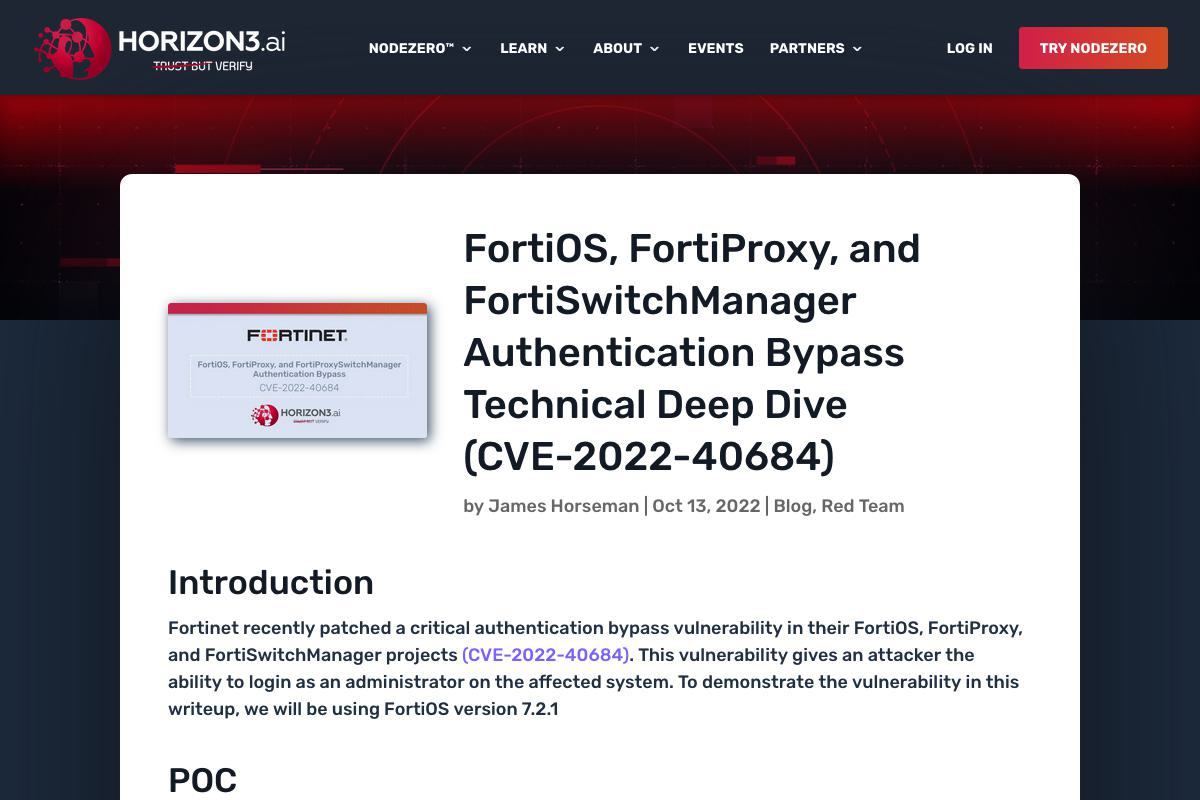
Task: Open author James Horseman's page
Action: coord(563,506)
